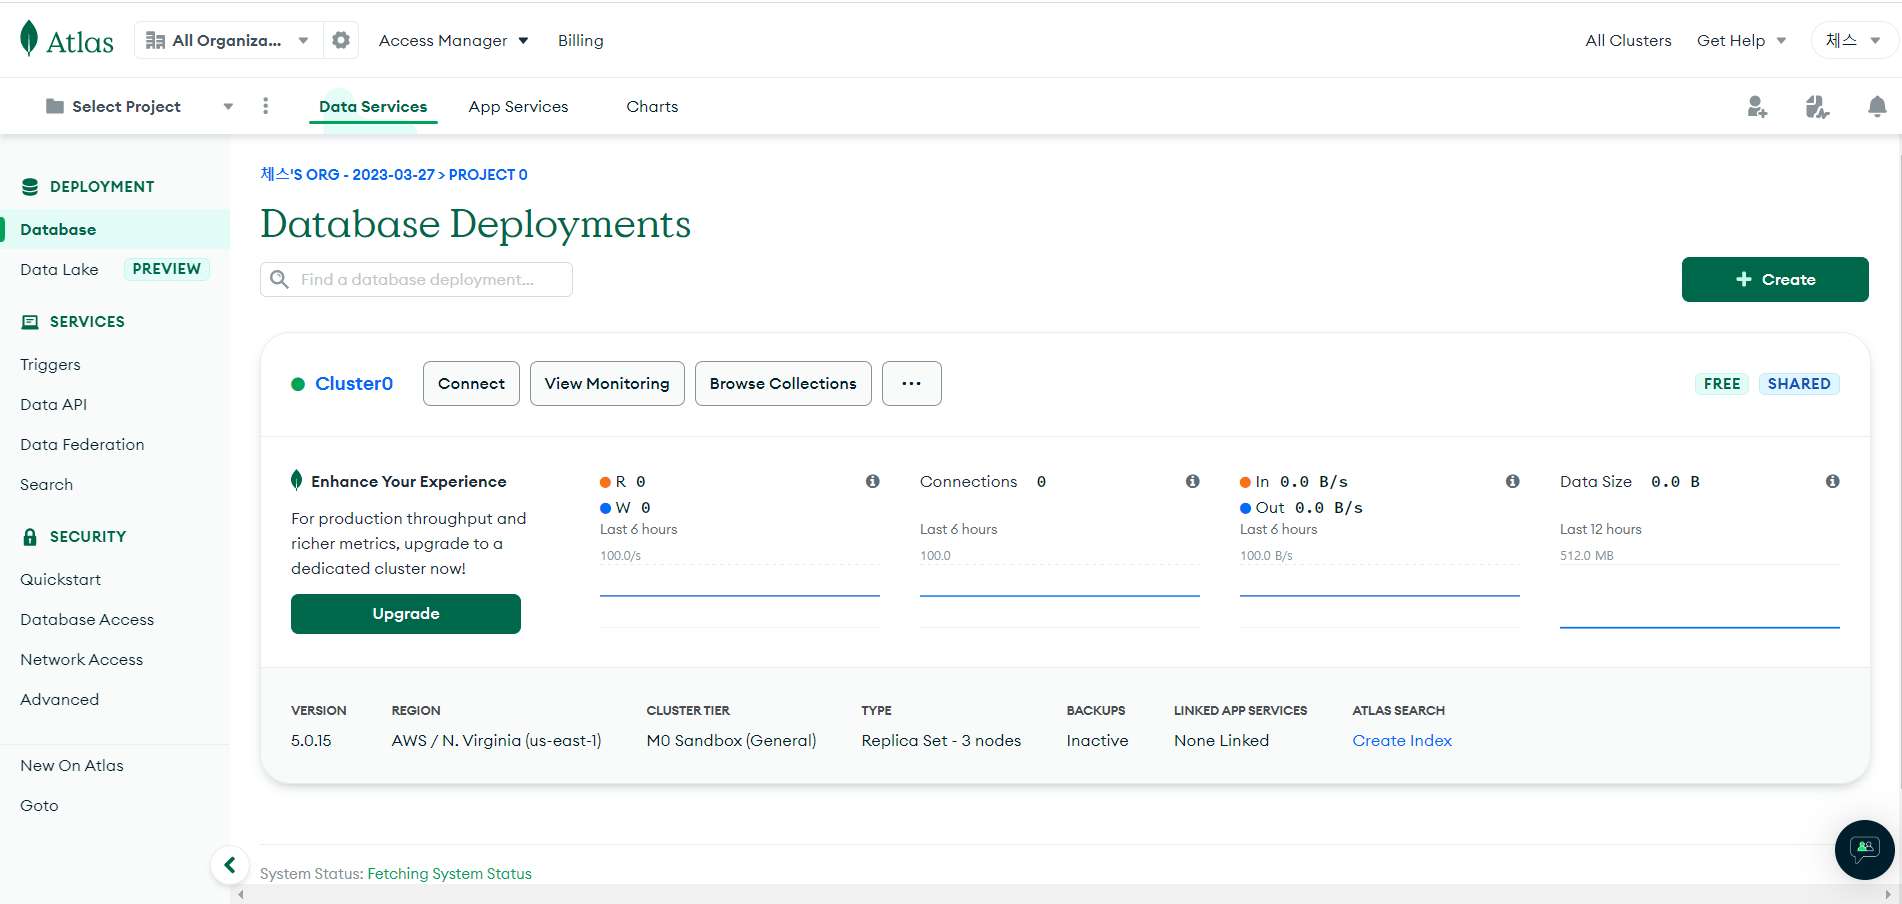1902x904 pixels.
Task: Click the Upgrade button
Action: 406,614
